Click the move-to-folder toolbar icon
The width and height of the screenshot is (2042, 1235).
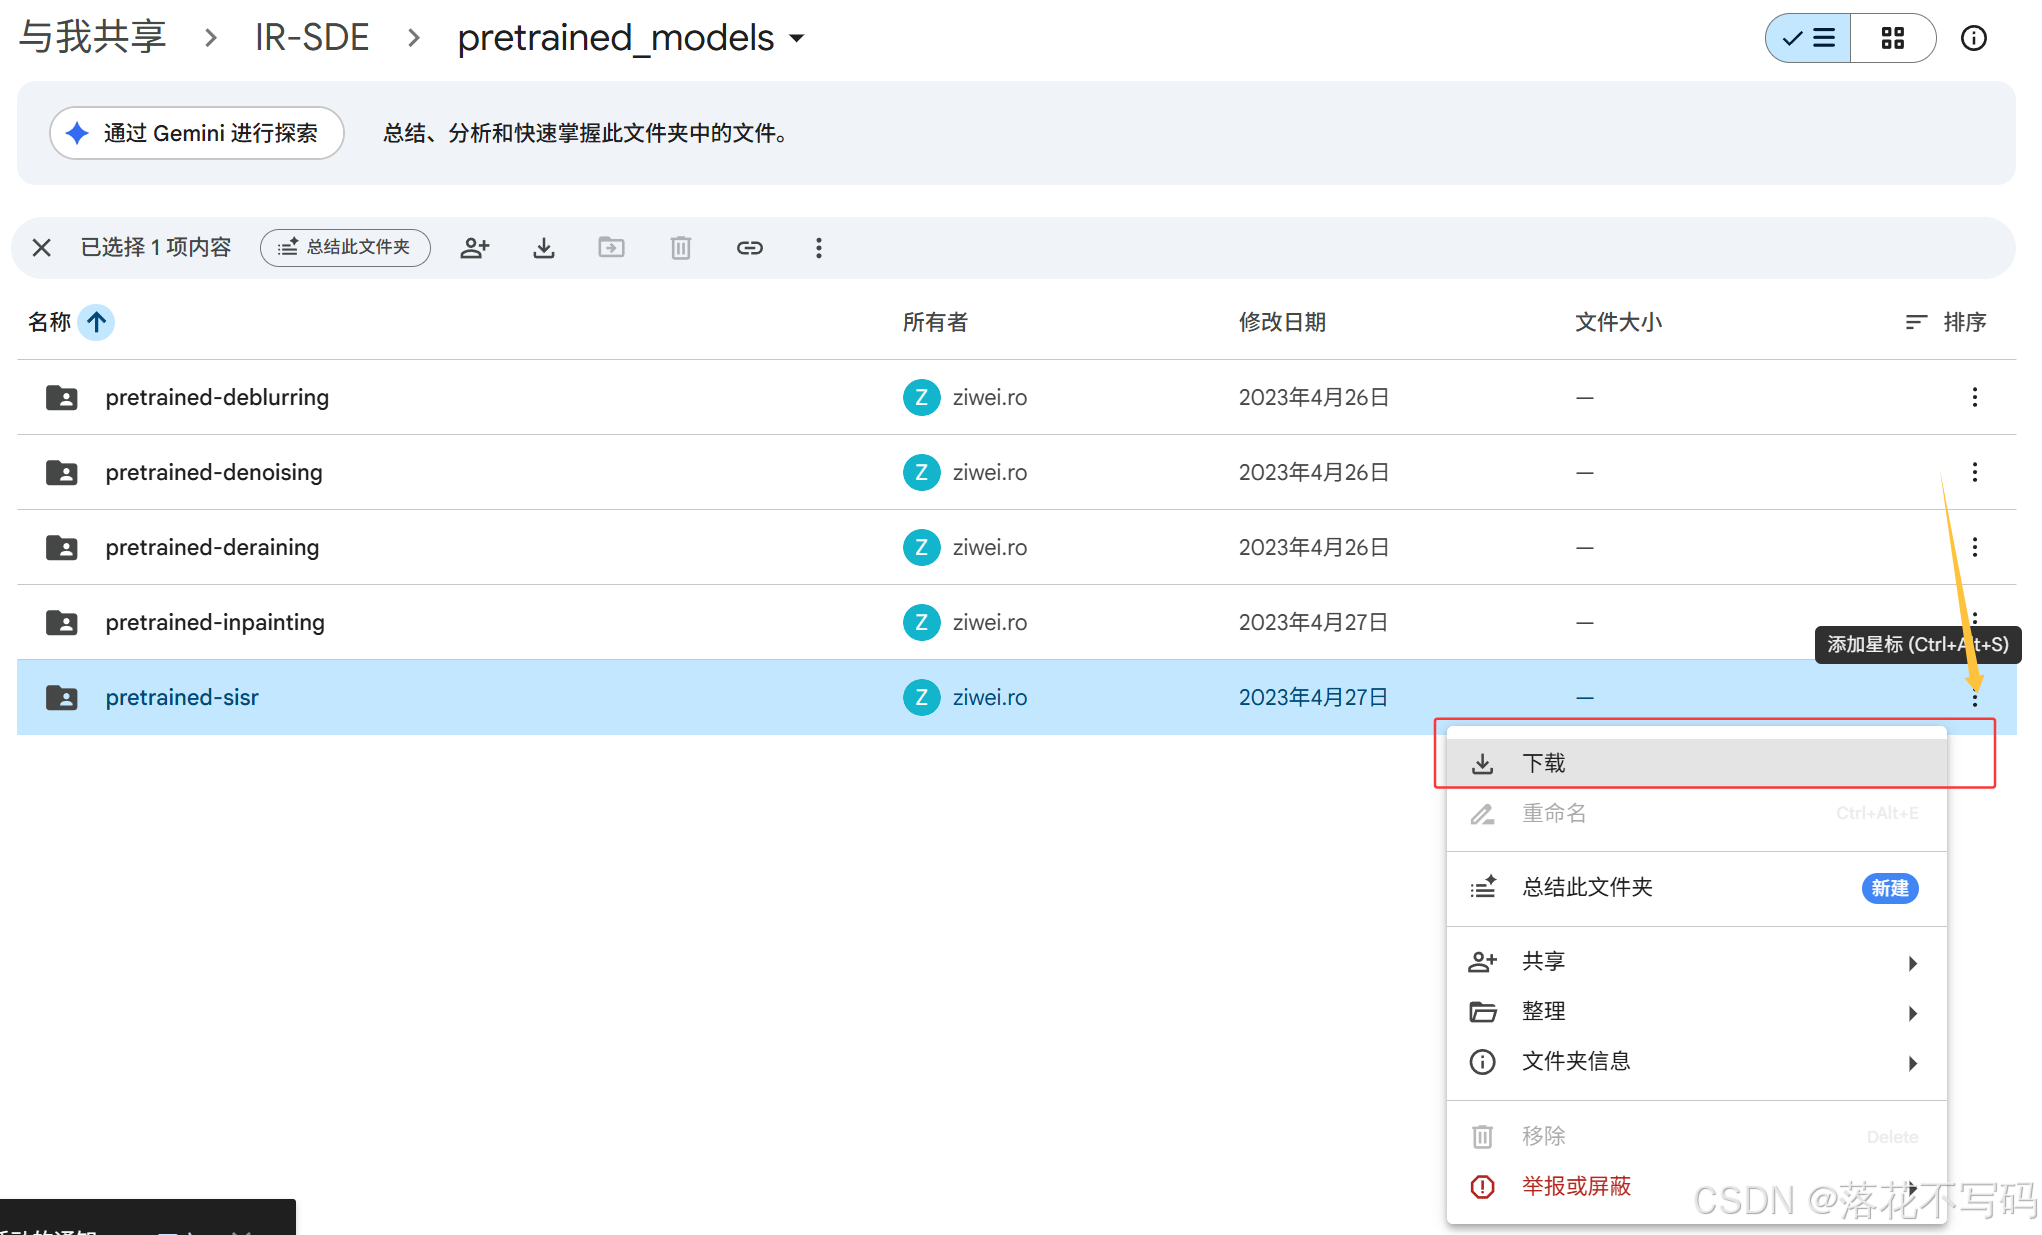[611, 248]
